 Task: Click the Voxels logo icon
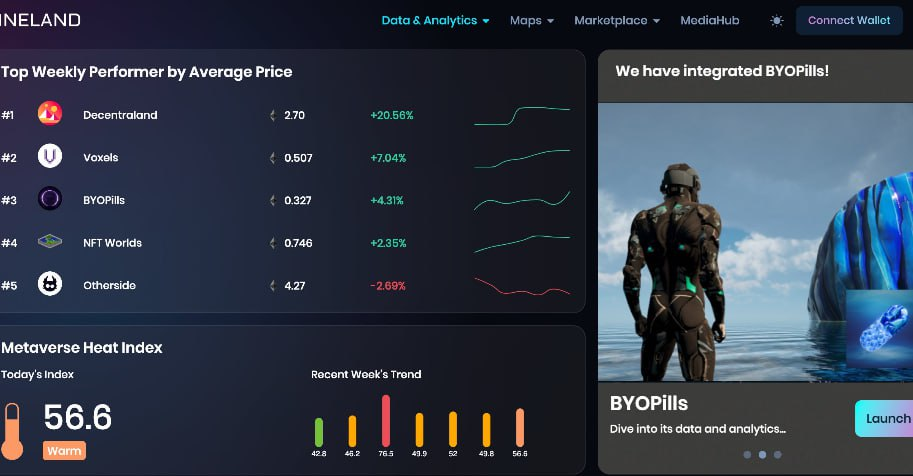tap(50, 157)
